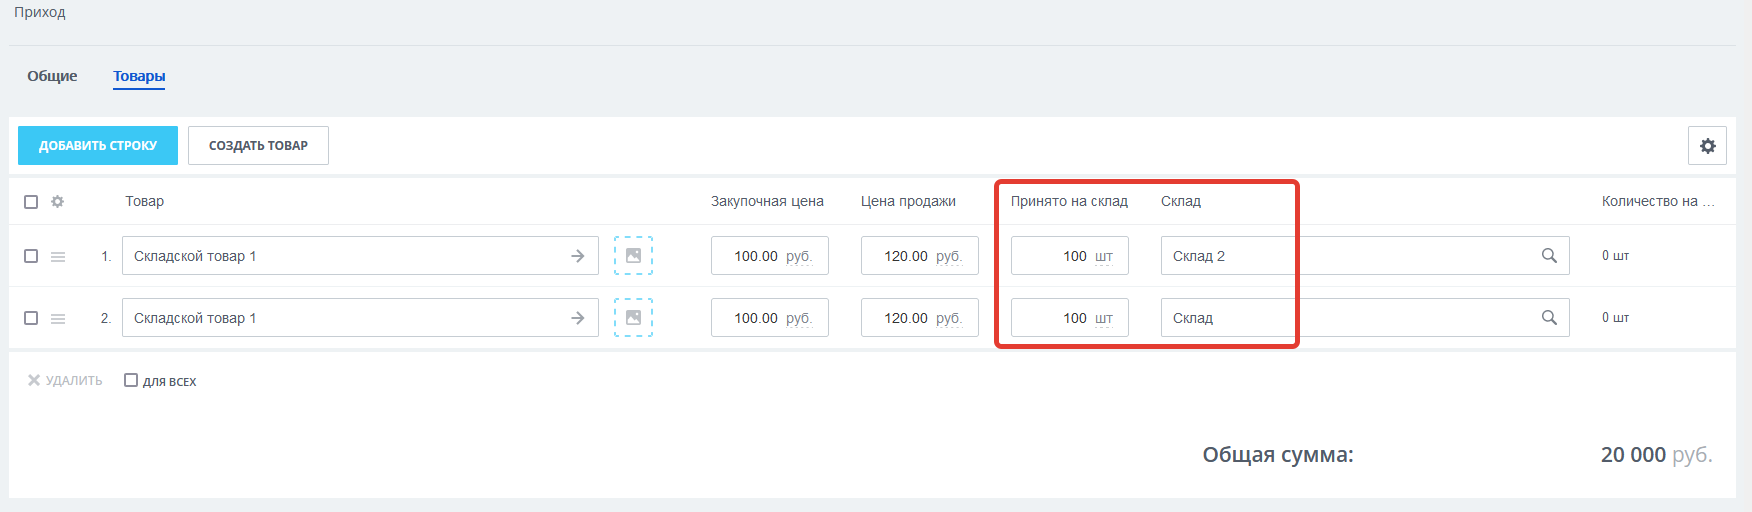Click the column settings gear in header

58,202
